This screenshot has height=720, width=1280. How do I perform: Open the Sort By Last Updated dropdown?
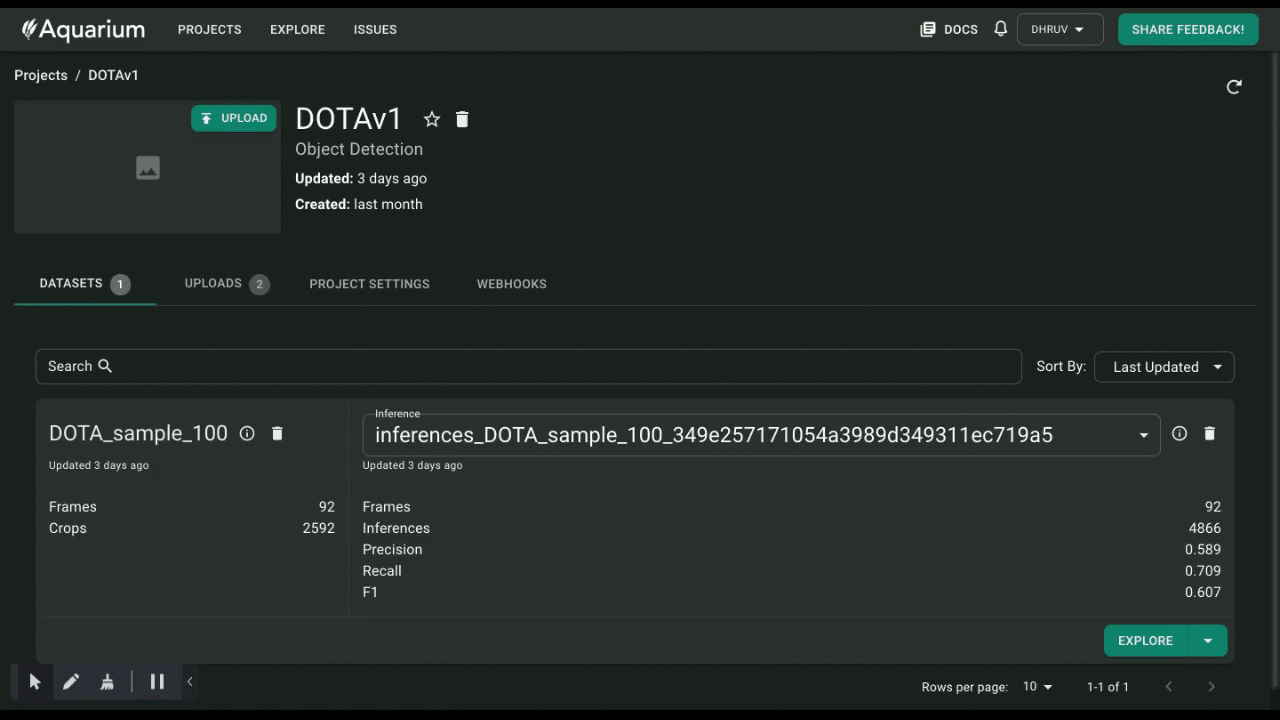coord(1165,367)
